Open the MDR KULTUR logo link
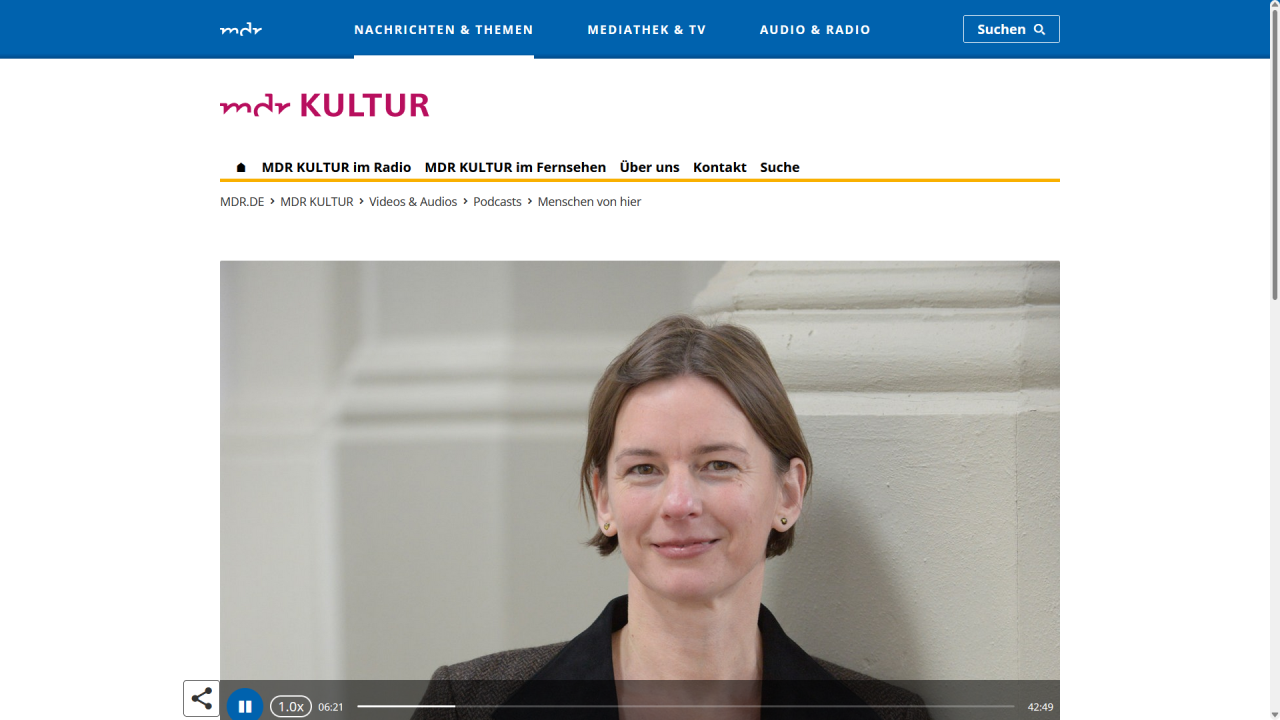Screen dimensions: 1280x720 click(x=325, y=105)
